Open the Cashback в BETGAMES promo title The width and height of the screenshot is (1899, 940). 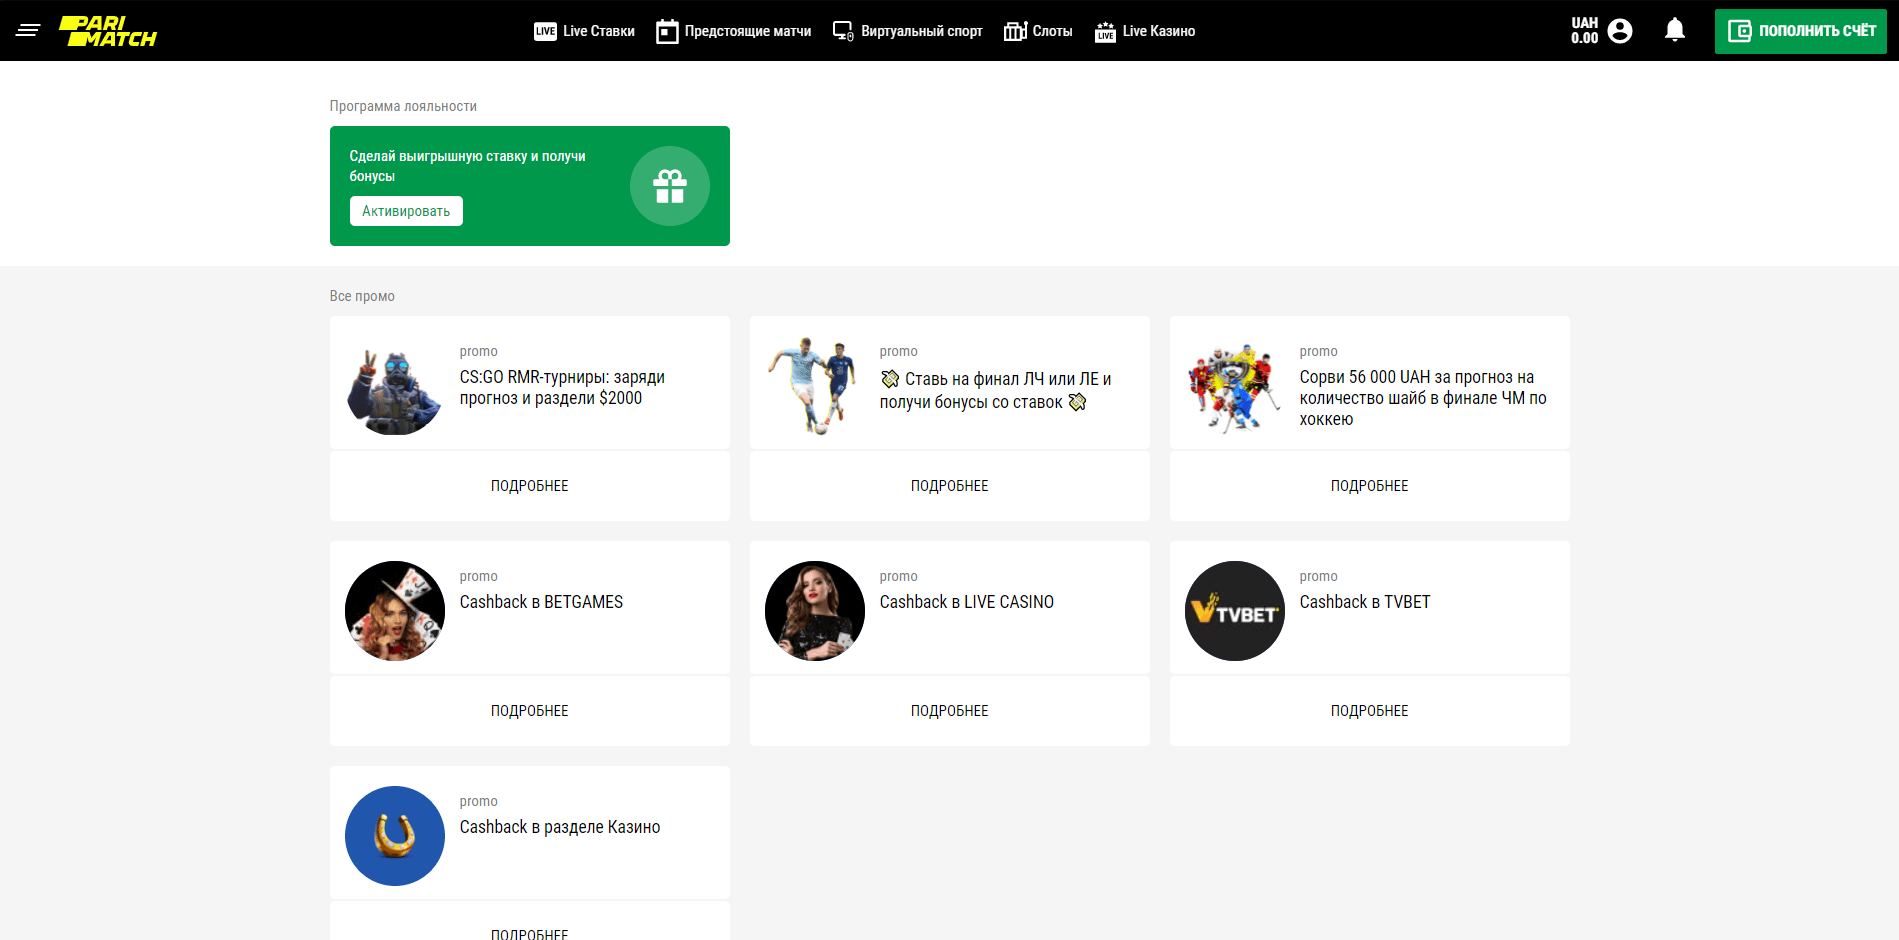541,602
